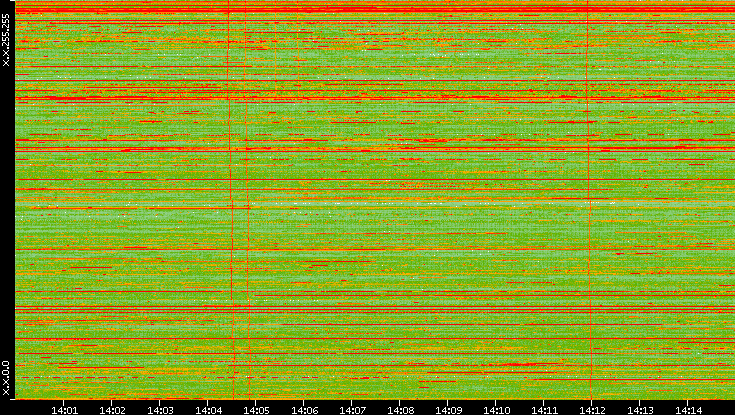Click the 14:08 time axis label
The height and width of the screenshot is (415, 735).
point(400,410)
